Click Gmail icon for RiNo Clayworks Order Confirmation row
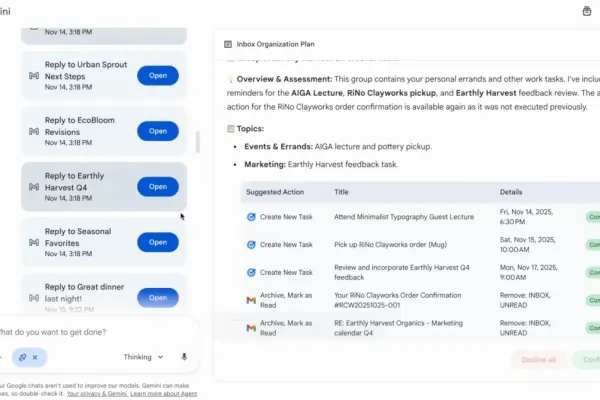The width and height of the screenshot is (600, 400). coord(251,300)
